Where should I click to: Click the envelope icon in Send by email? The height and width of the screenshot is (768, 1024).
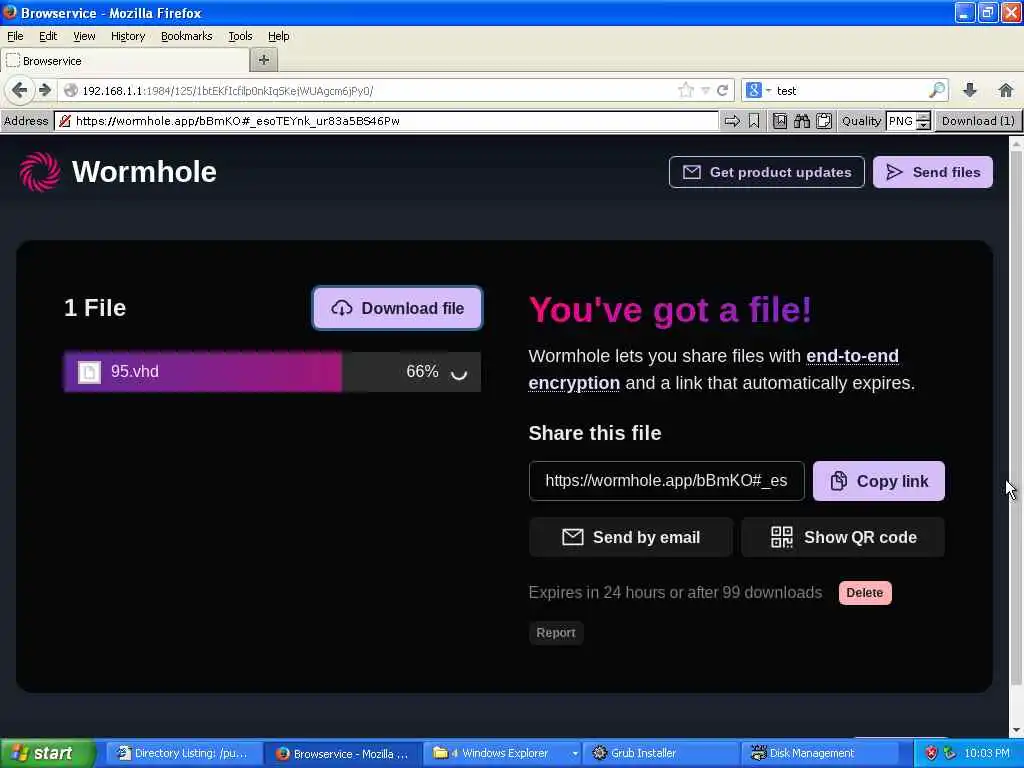573,537
